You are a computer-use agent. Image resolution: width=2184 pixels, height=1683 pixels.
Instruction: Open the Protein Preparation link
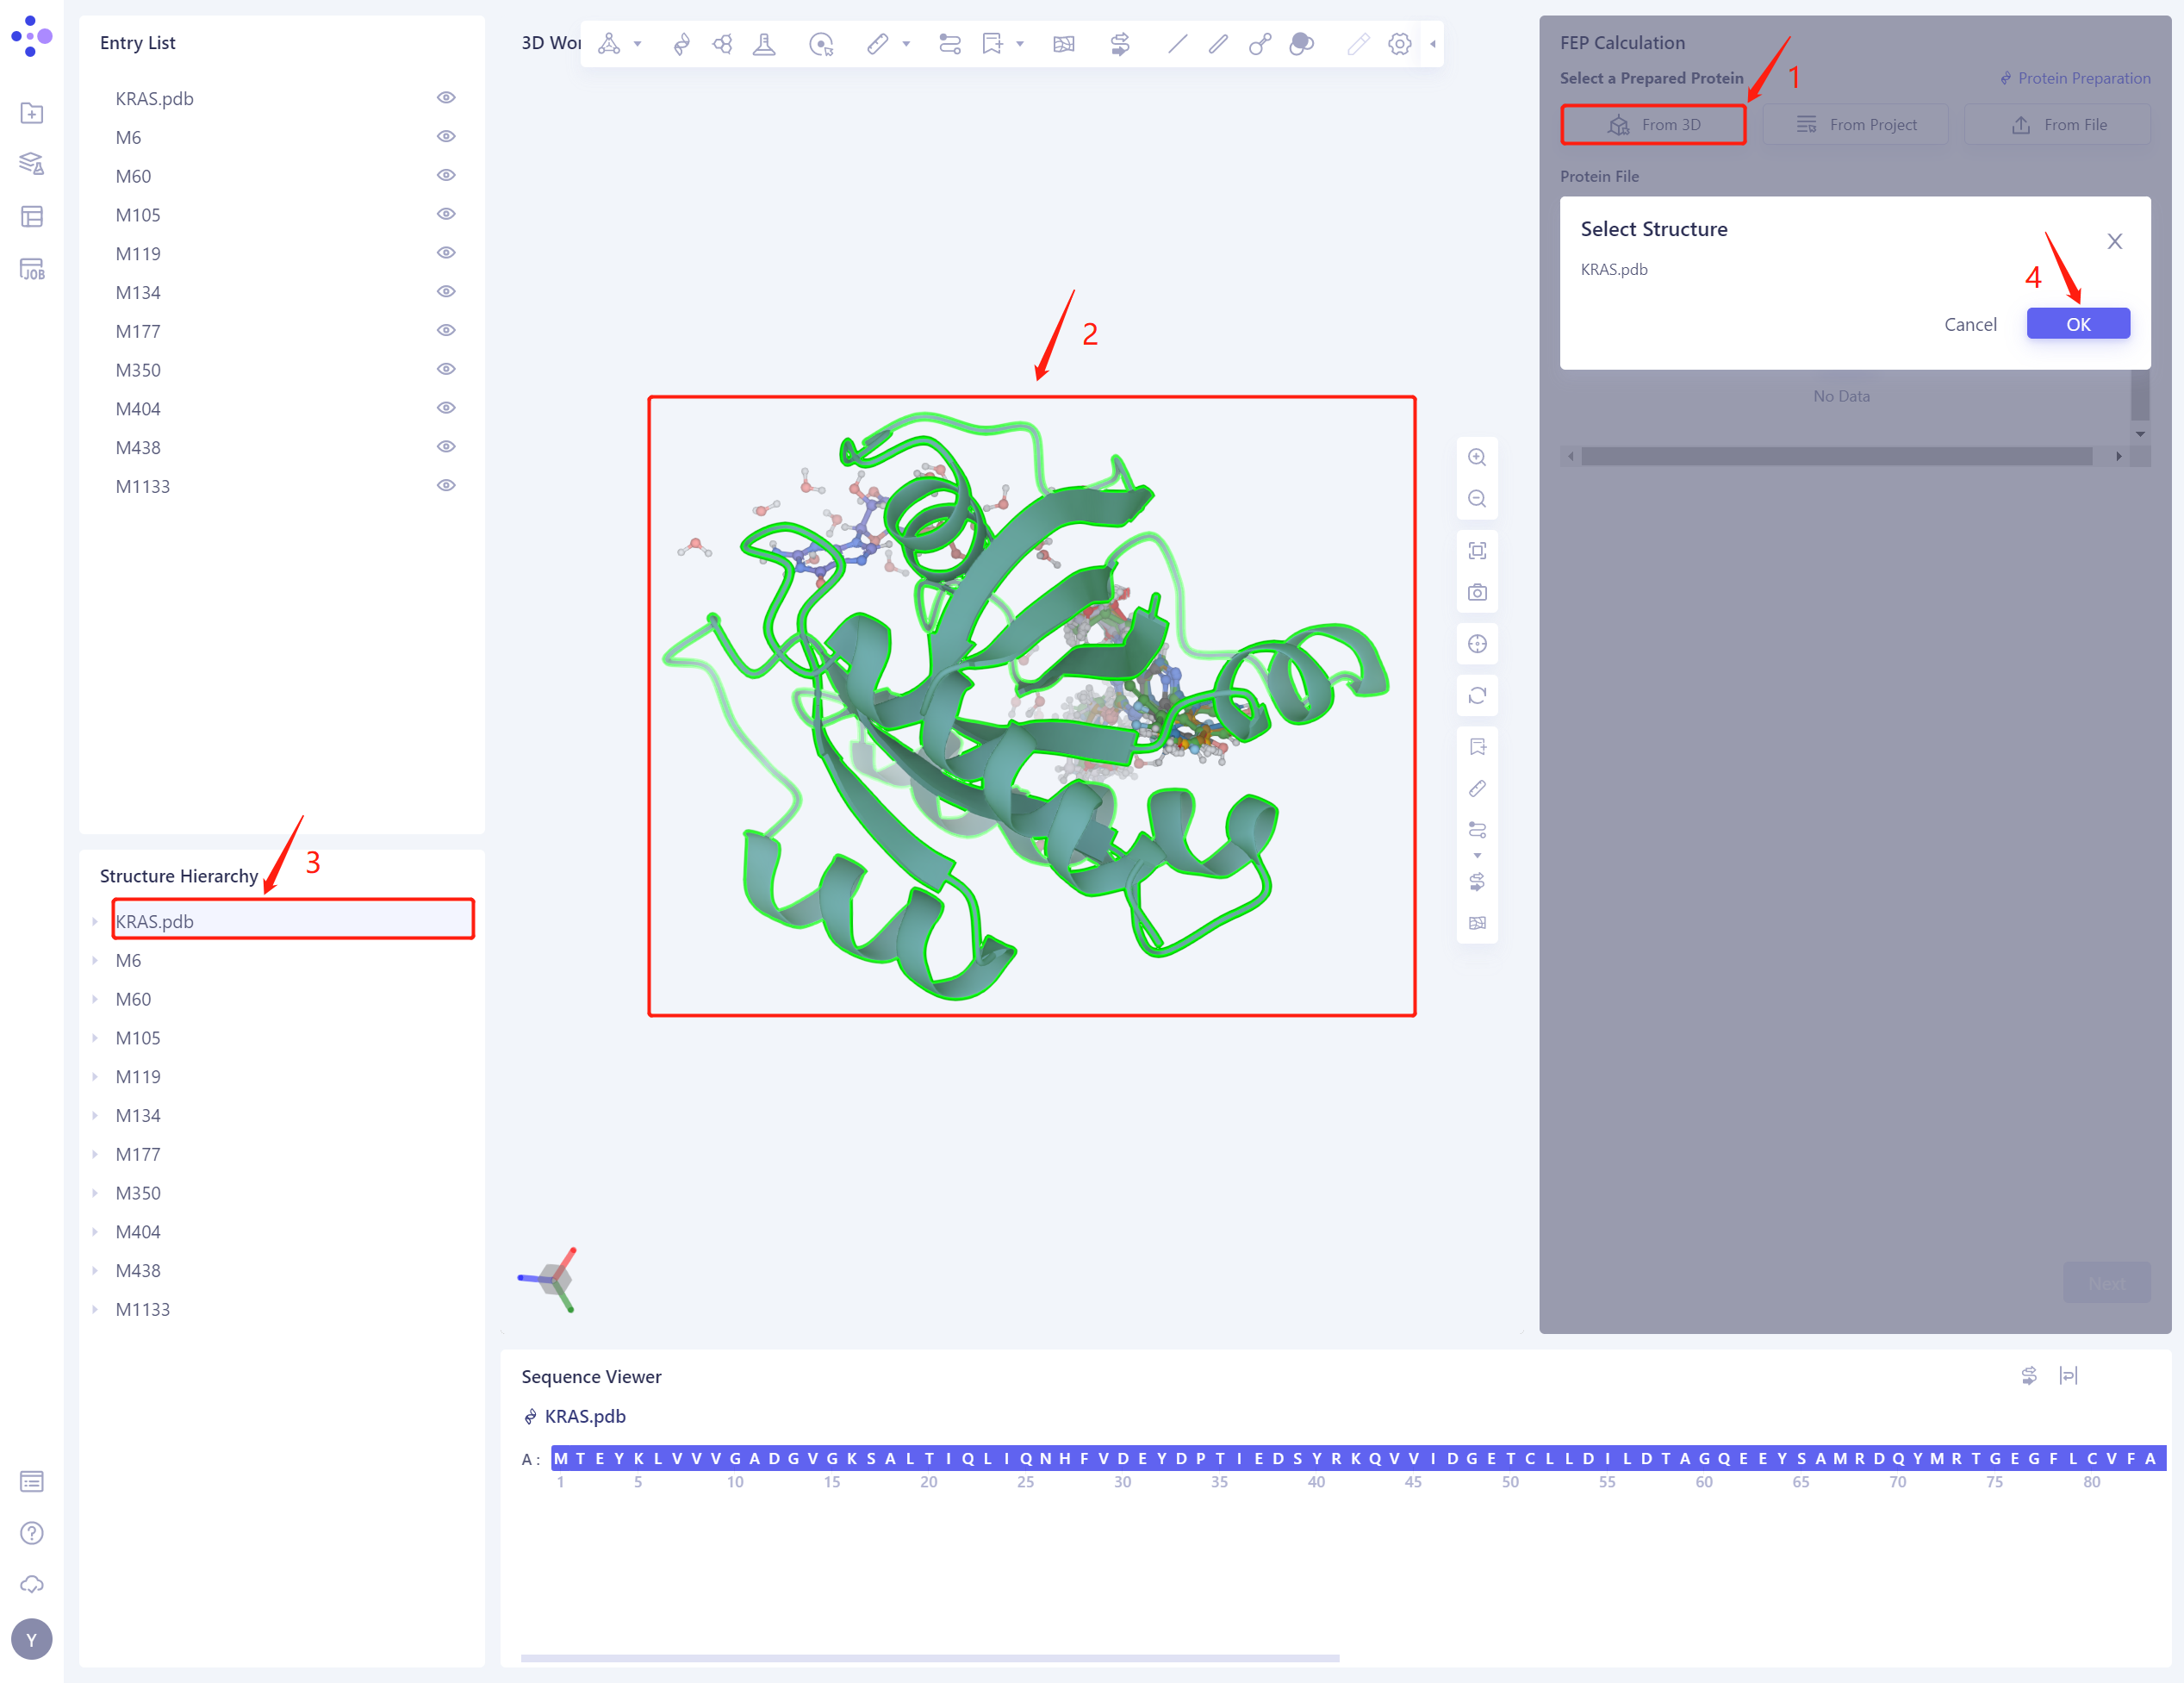coord(2075,78)
